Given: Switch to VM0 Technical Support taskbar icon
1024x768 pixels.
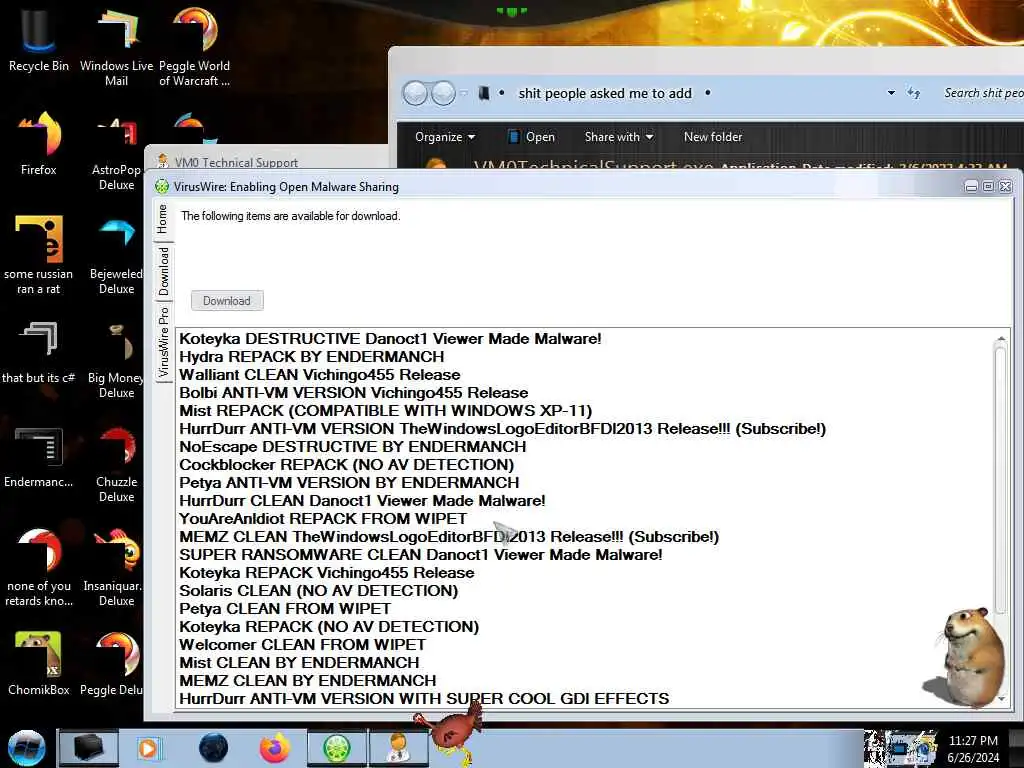Looking at the screenshot, I should (398, 748).
